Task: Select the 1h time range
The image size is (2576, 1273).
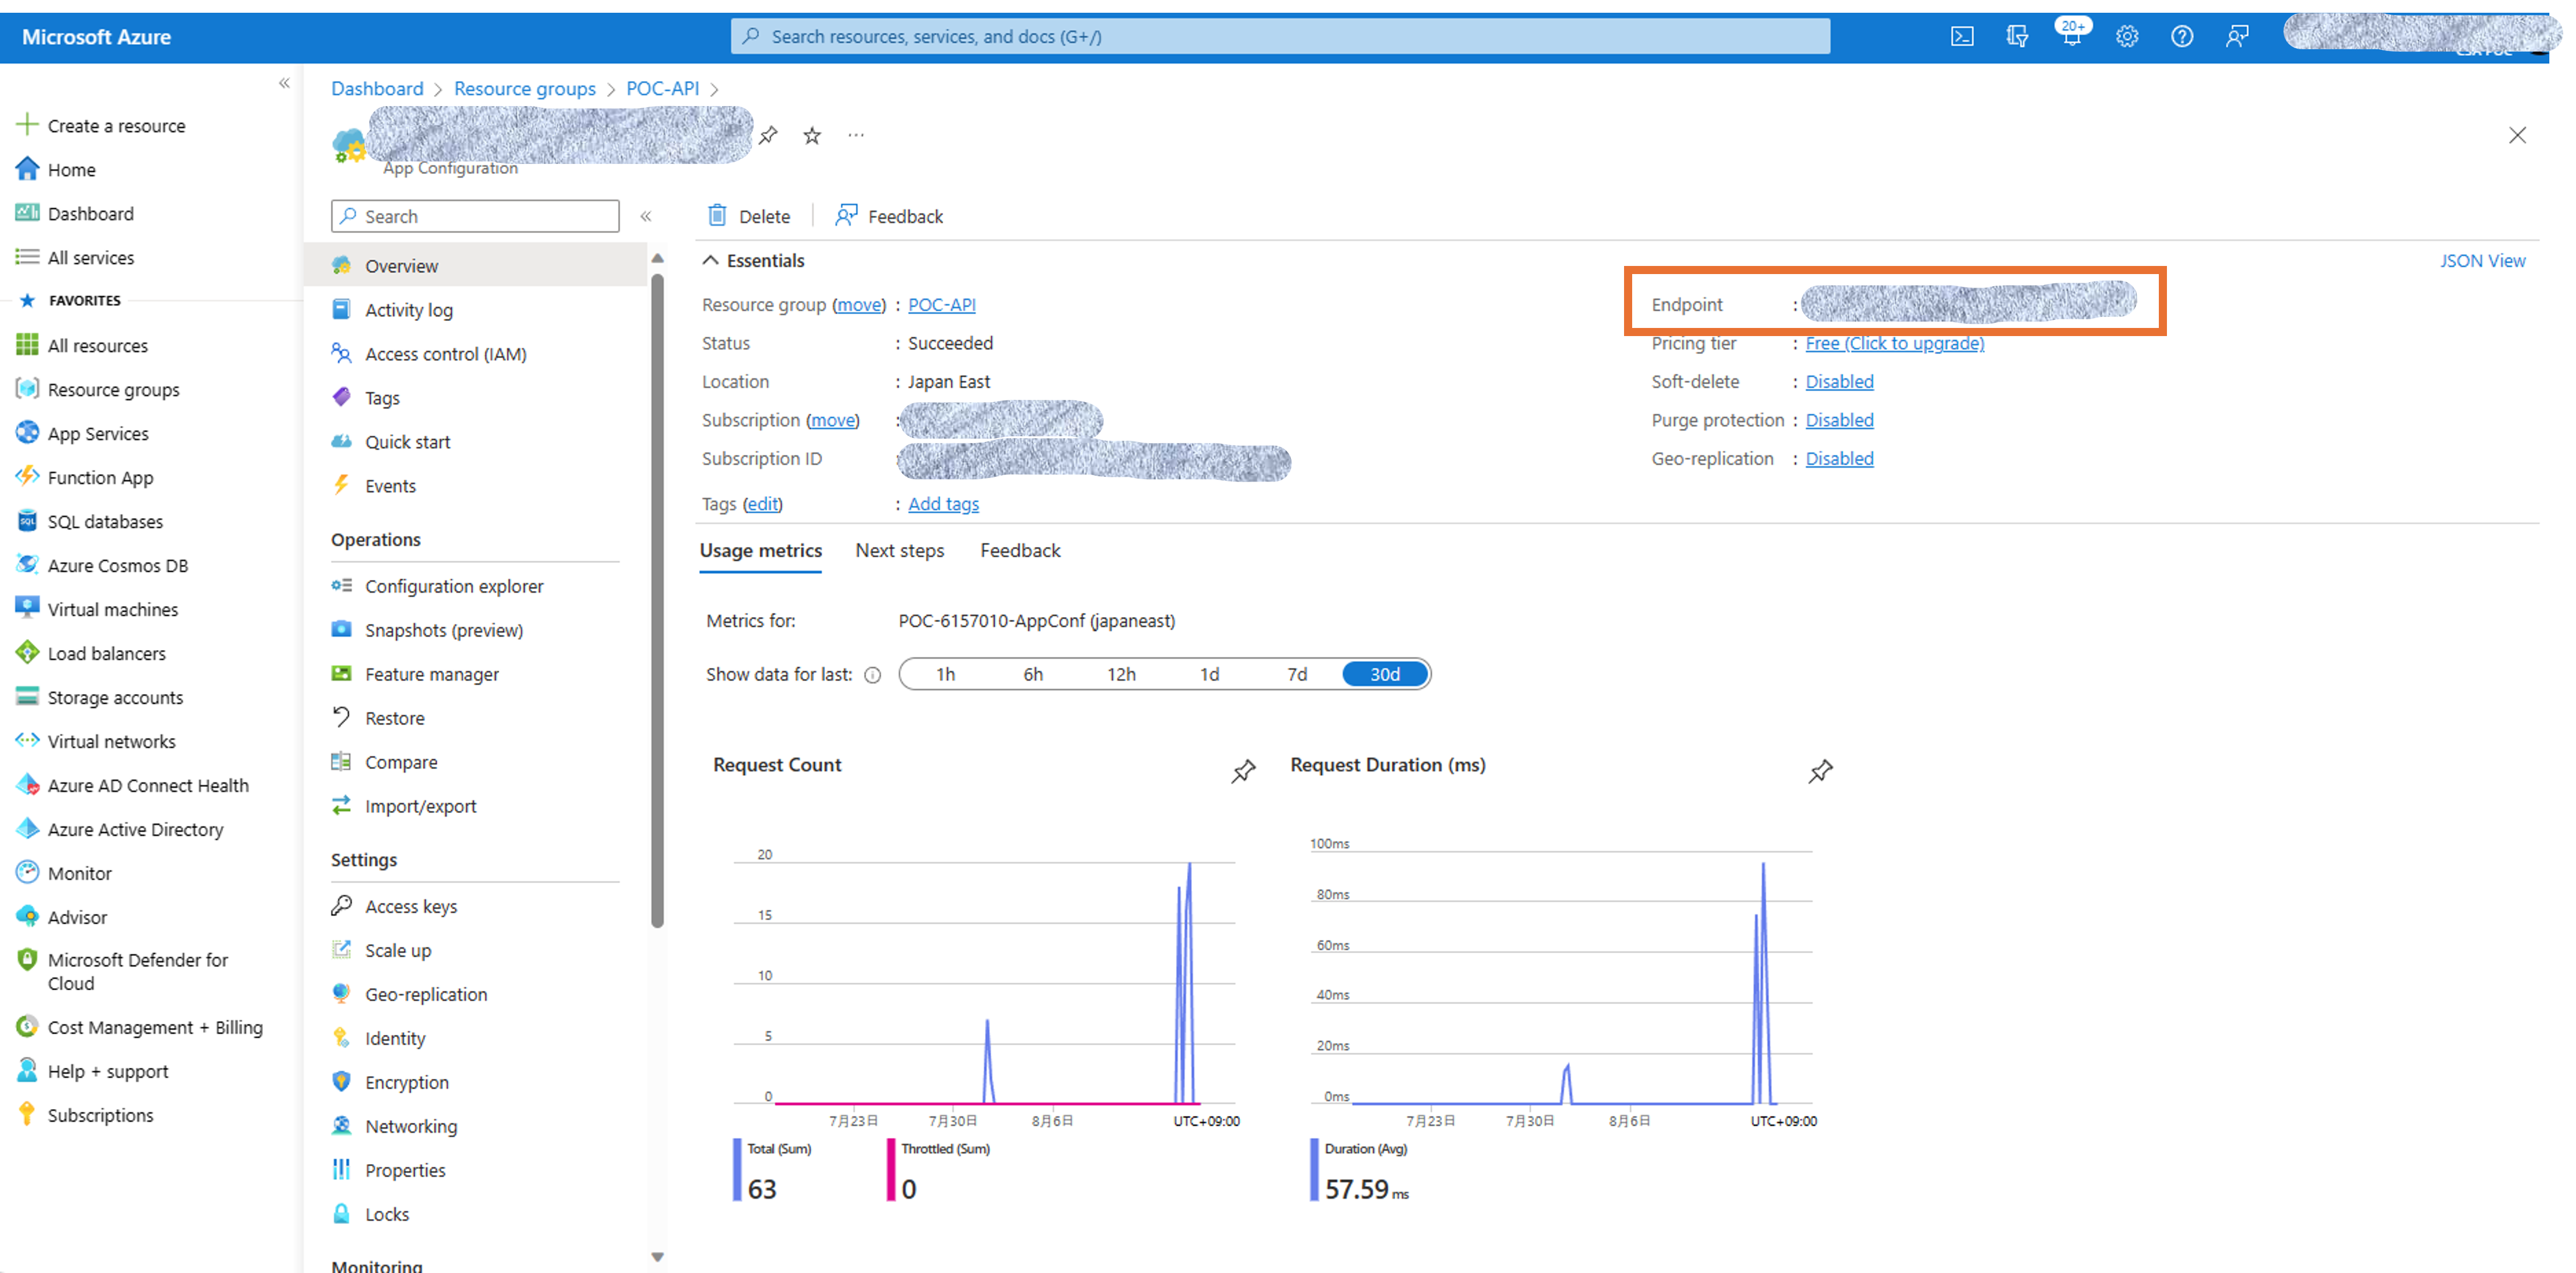Action: point(945,674)
